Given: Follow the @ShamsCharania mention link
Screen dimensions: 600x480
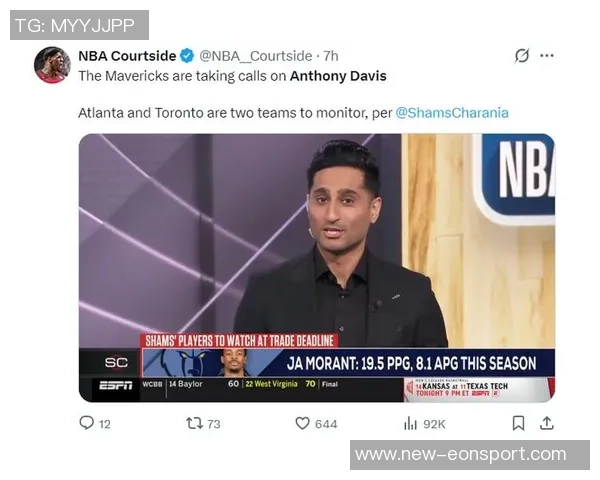Looking at the screenshot, I should point(452,113).
